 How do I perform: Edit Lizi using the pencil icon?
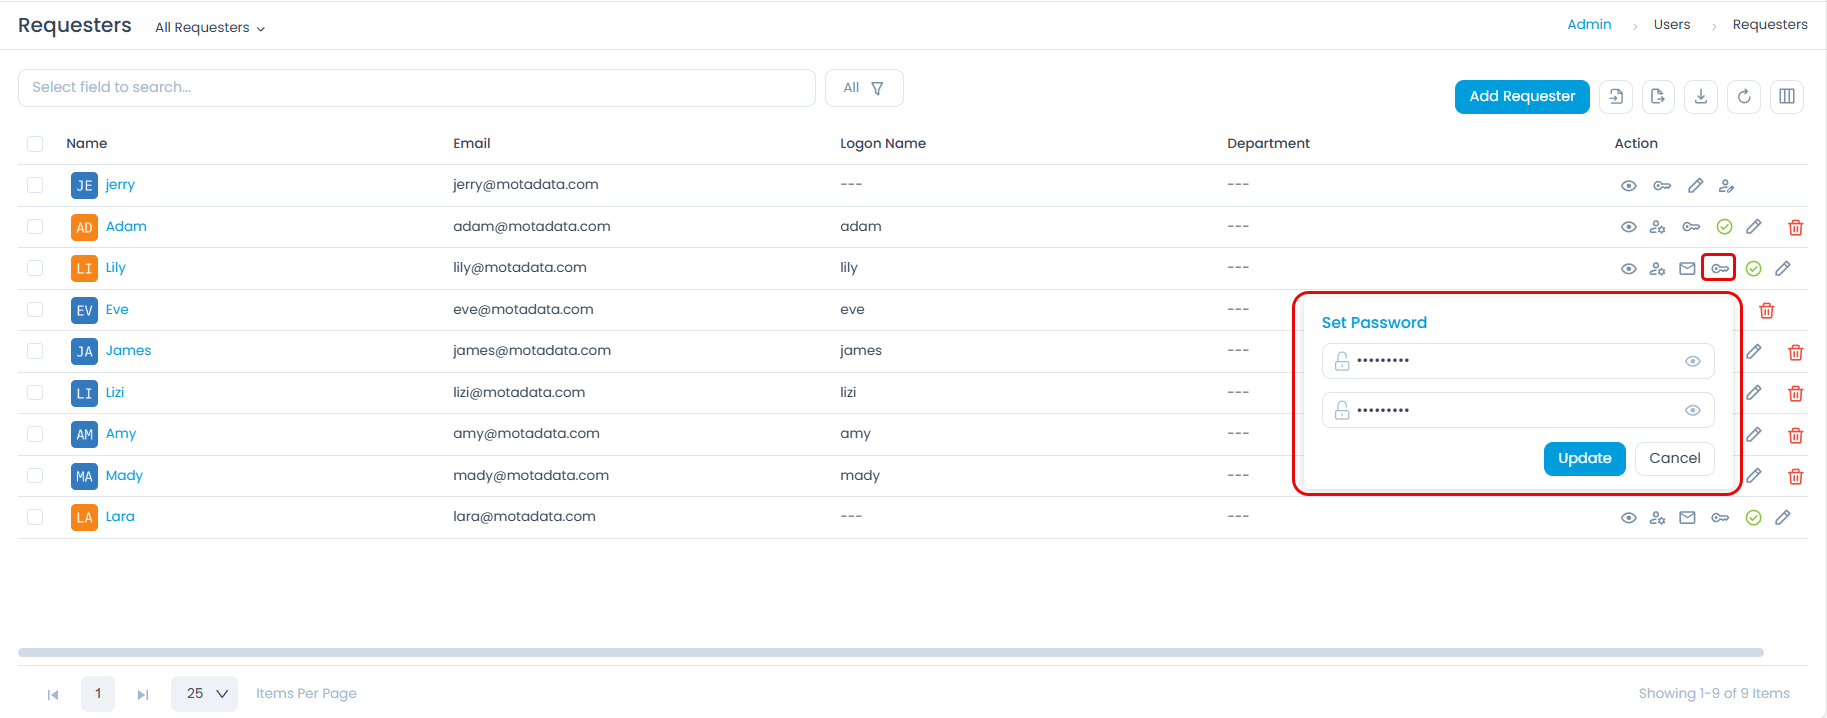[x=1754, y=393]
